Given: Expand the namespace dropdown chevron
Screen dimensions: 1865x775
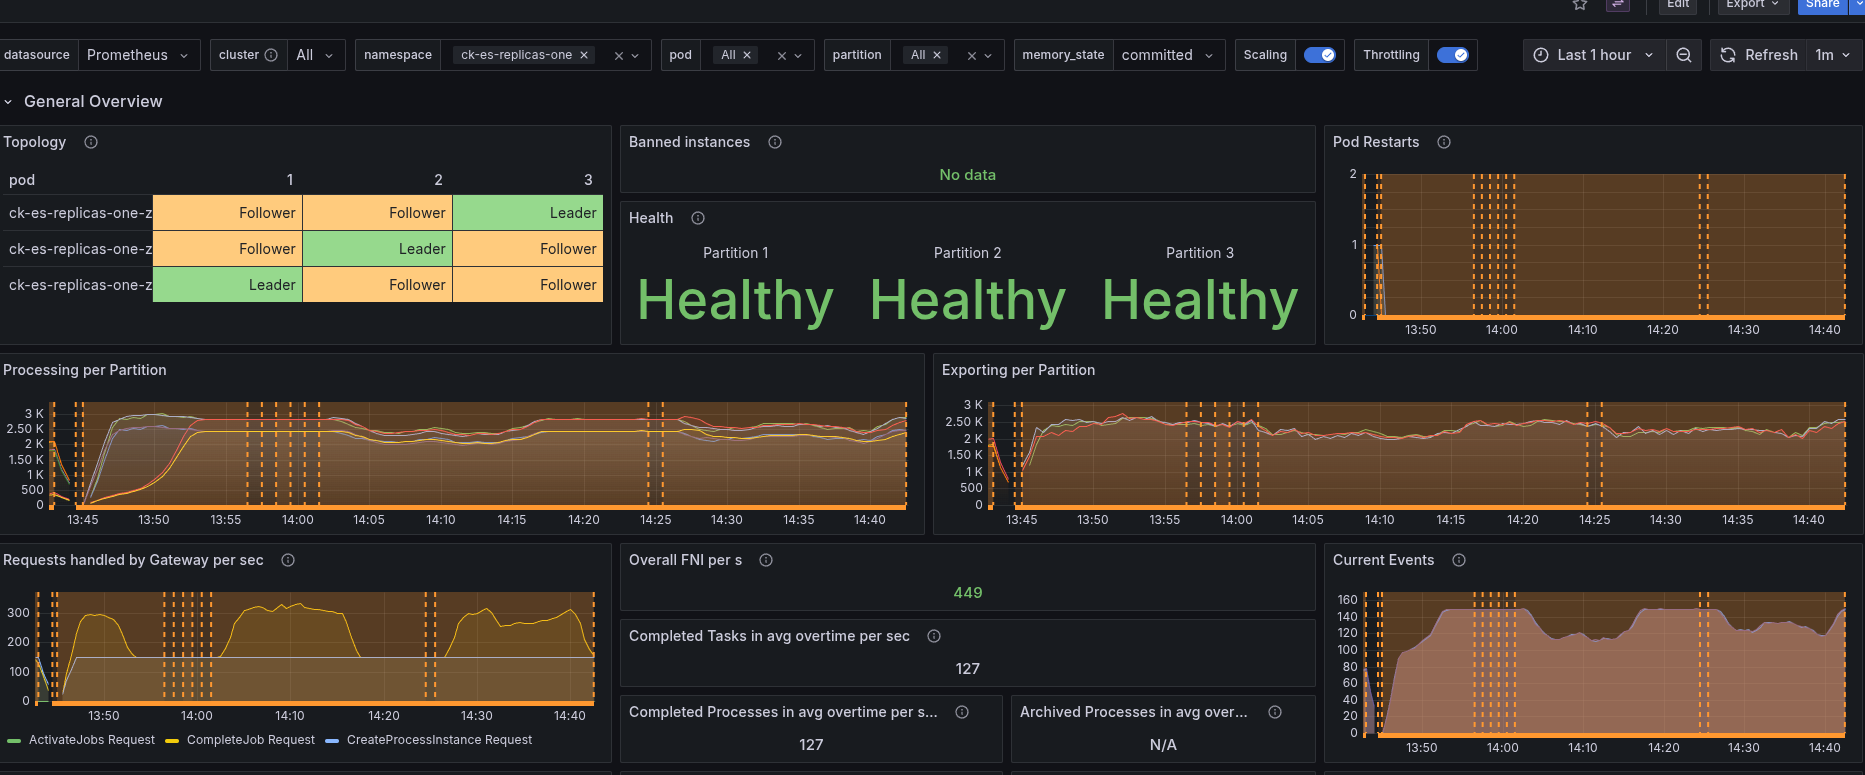Looking at the screenshot, I should [x=635, y=56].
